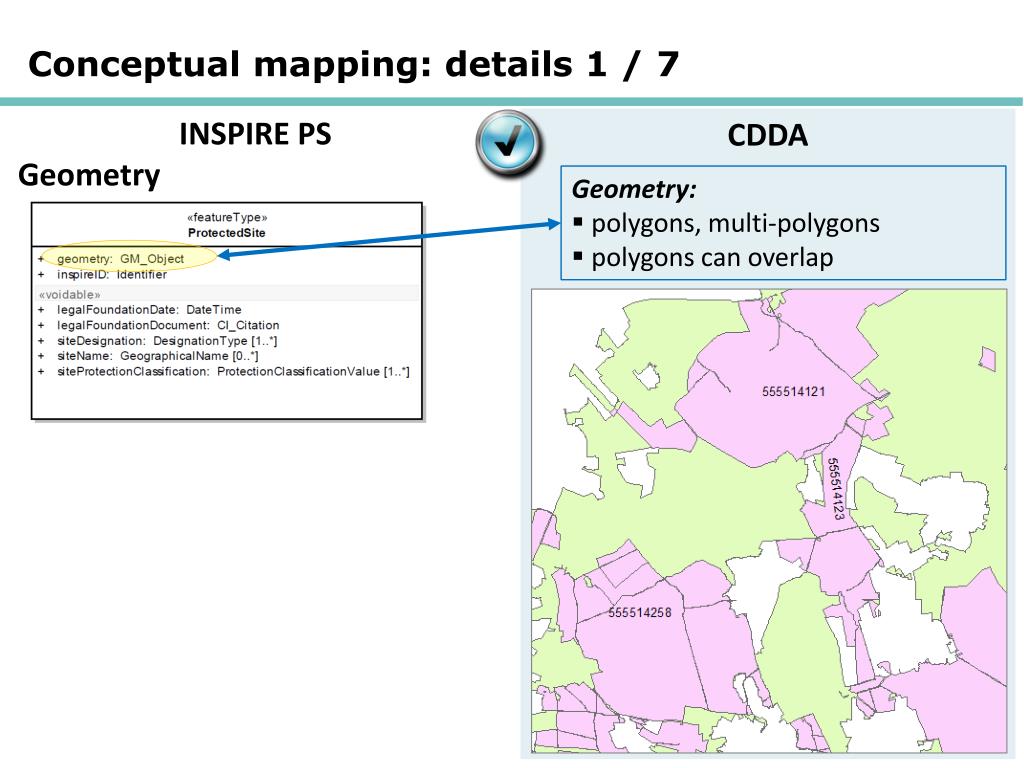Click the 'INSPIRE PS' heading
1024x768 pixels.
coord(255,134)
